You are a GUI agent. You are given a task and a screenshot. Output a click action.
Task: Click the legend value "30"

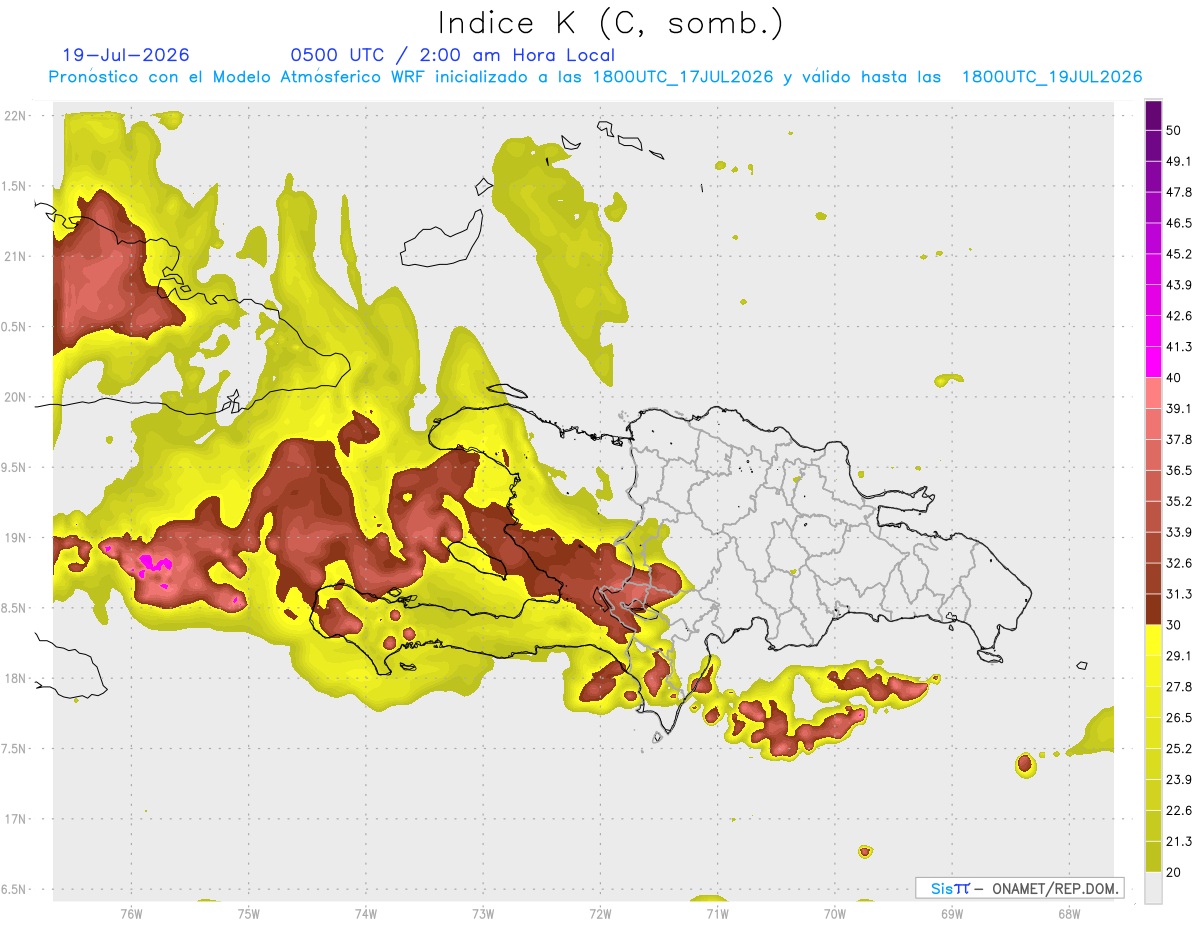1174,625
